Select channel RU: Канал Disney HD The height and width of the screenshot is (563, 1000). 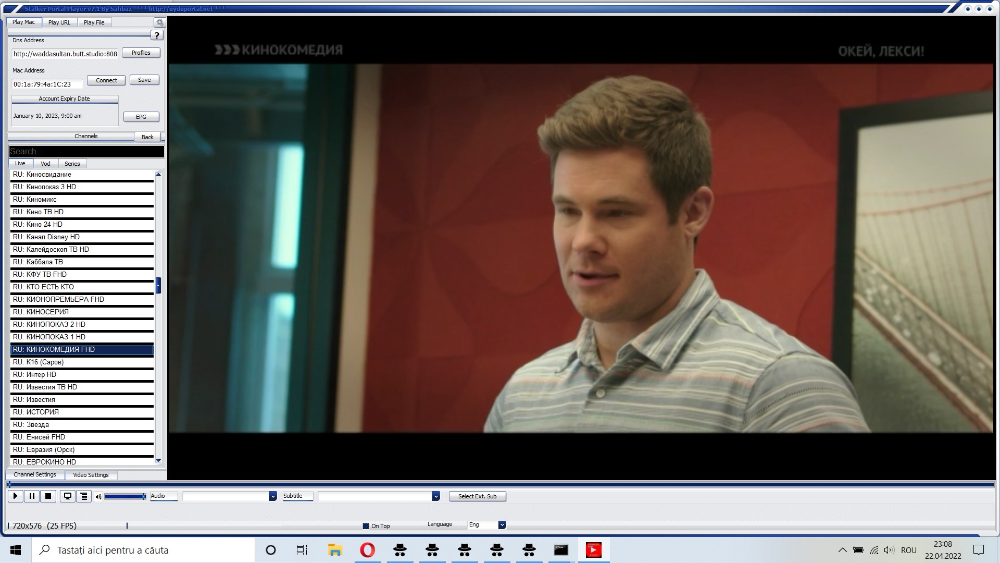click(82, 237)
